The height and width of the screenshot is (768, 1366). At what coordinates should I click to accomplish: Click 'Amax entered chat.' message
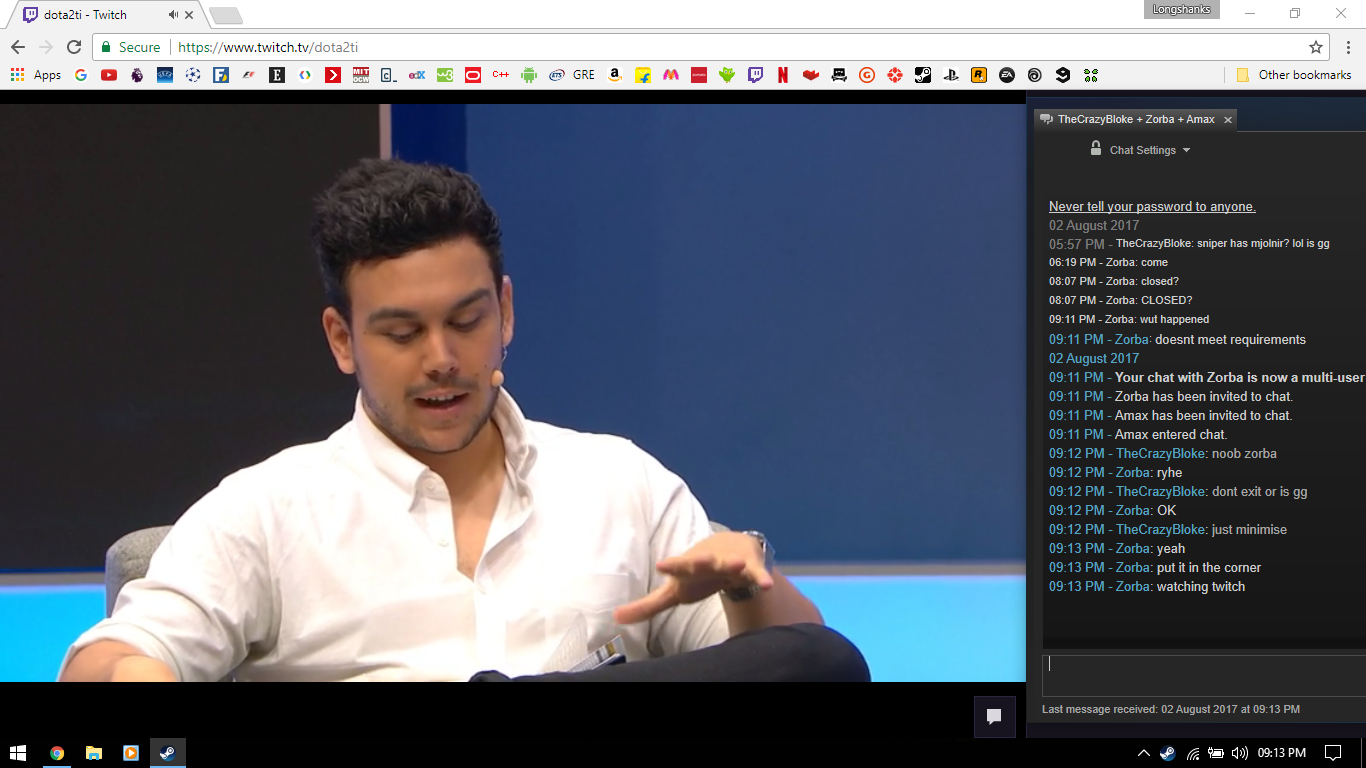(1171, 435)
